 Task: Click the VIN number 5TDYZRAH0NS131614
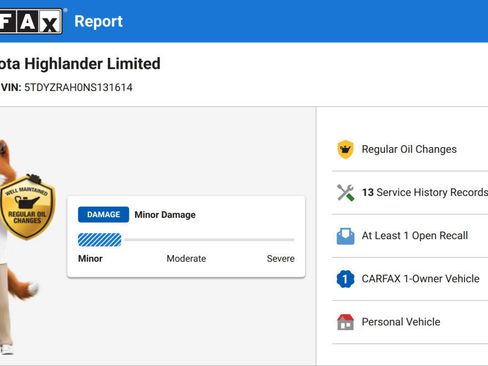click(x=78, y=88)
